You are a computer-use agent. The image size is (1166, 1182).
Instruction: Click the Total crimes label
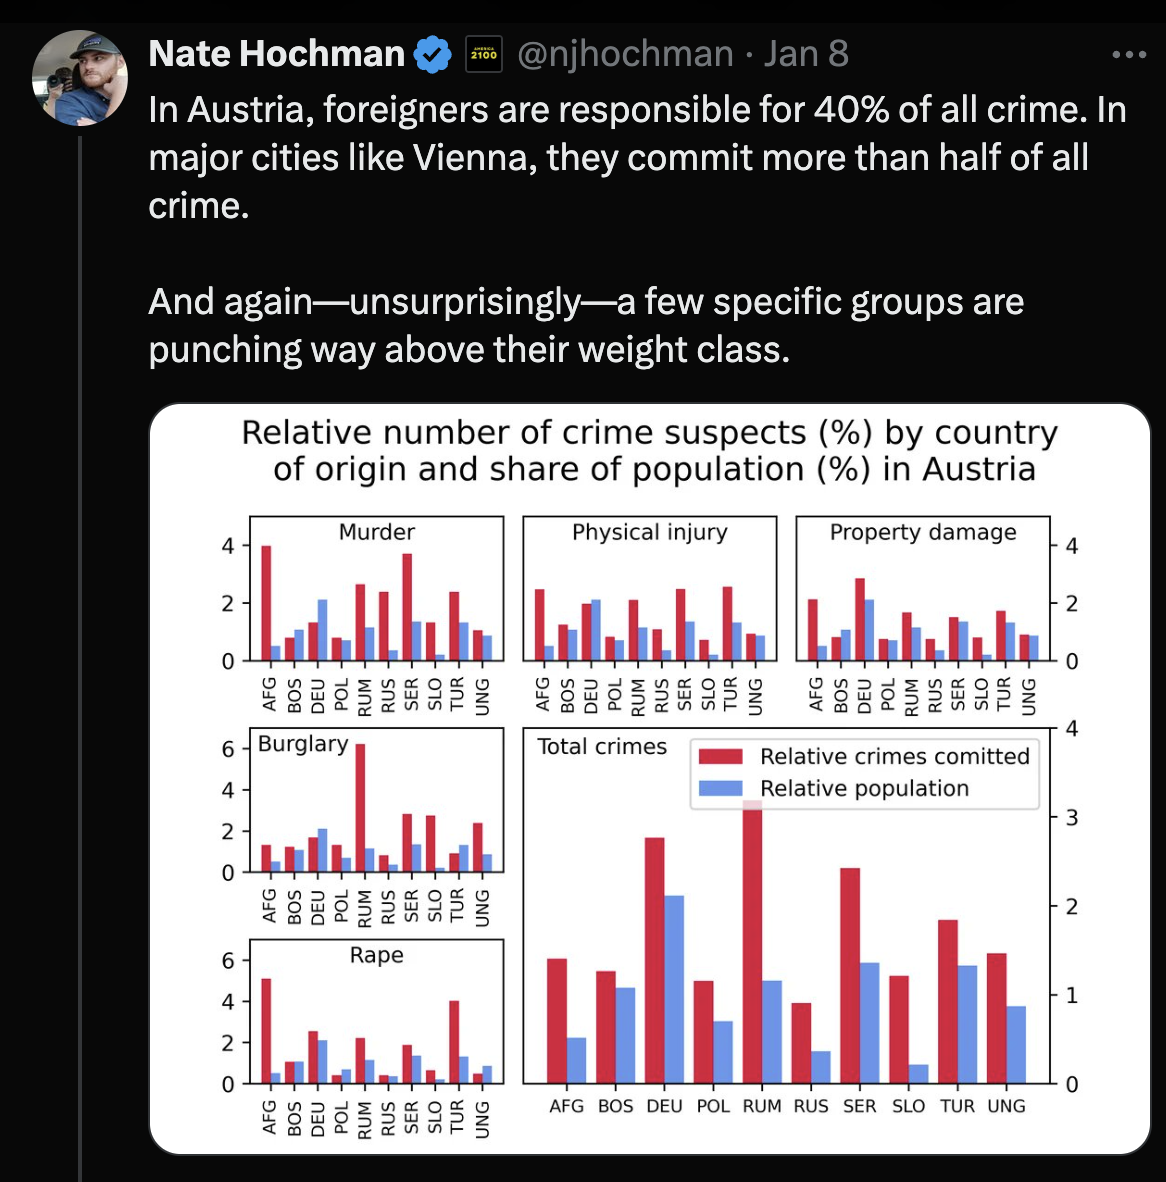pyautogui.click(x=601, y=747)
